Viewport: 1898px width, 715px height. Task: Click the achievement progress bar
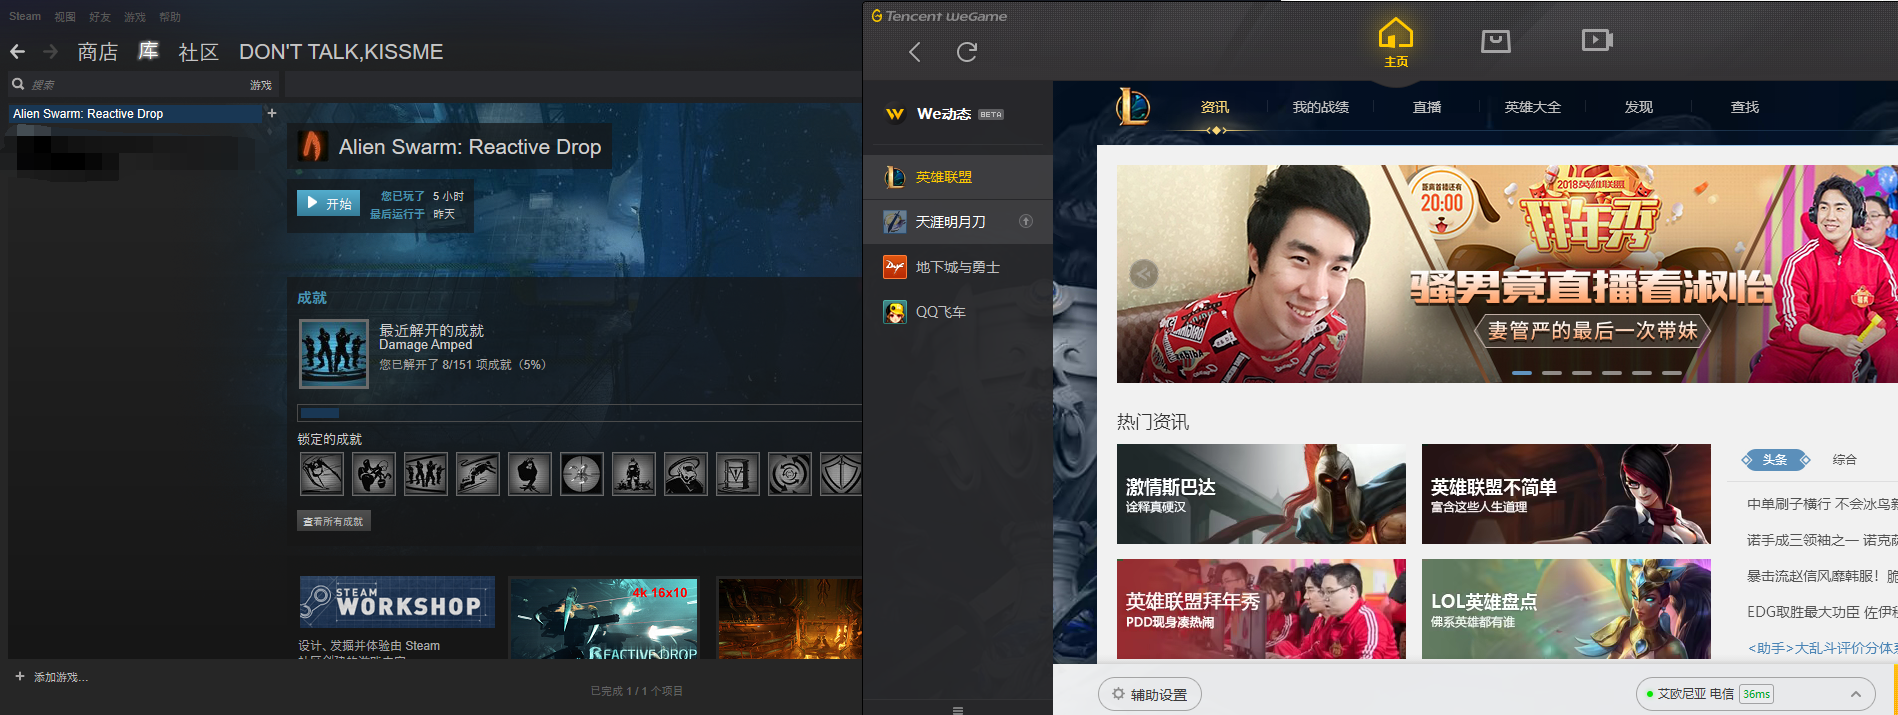coord(580,413)
